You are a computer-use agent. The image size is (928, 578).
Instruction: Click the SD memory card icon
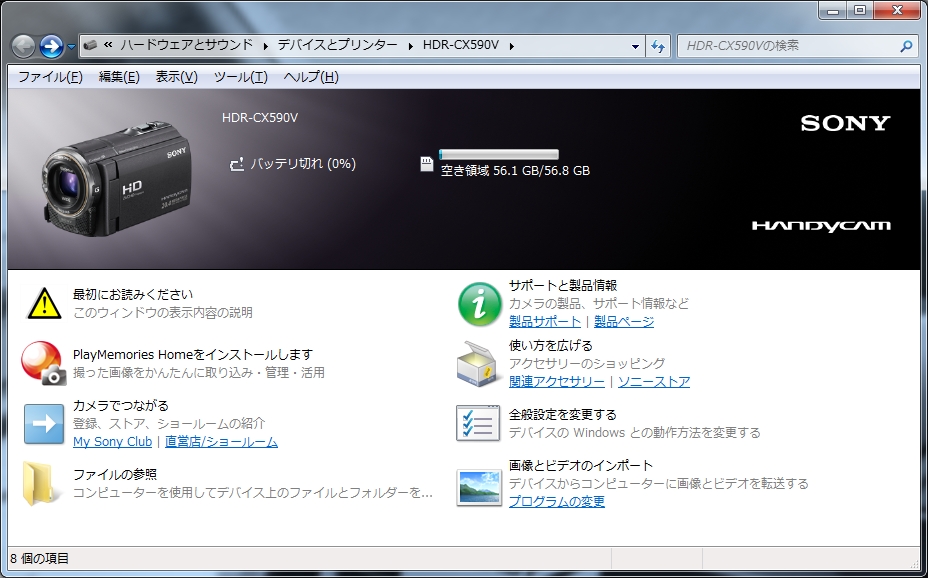[427, 164]
